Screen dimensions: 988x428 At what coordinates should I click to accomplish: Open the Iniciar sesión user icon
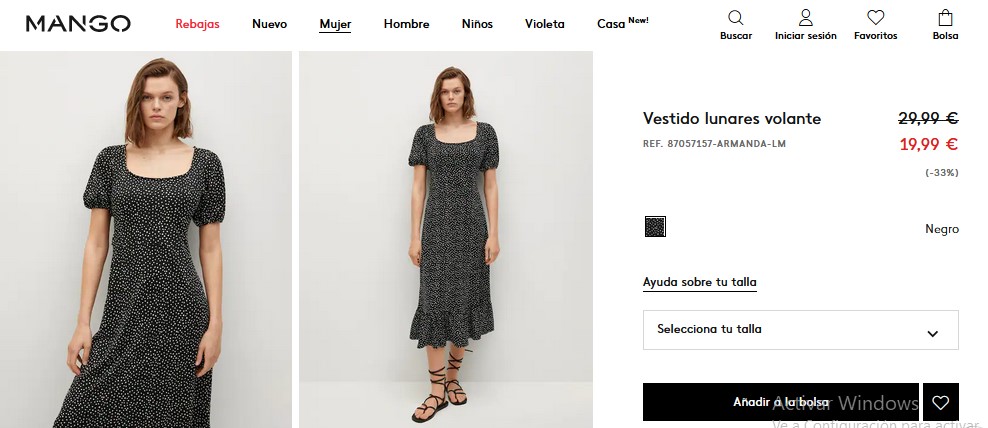(x=805, y=18)
